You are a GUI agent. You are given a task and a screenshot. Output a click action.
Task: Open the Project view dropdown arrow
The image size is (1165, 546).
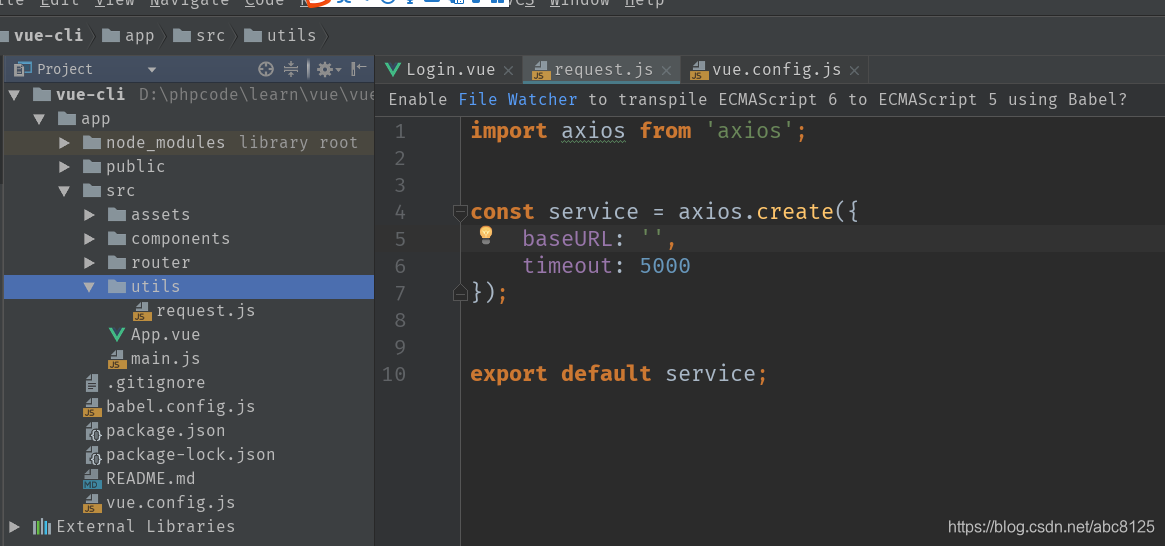tap(152, 70)
